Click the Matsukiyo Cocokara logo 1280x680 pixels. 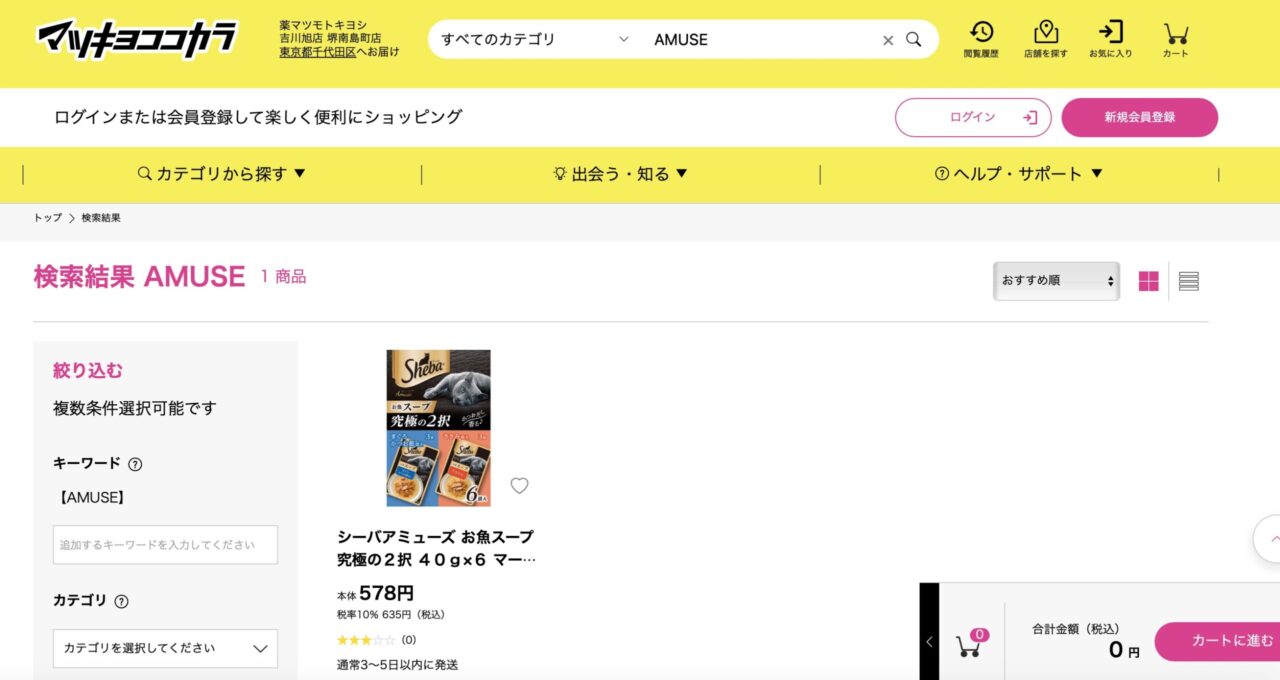[137, 40]
